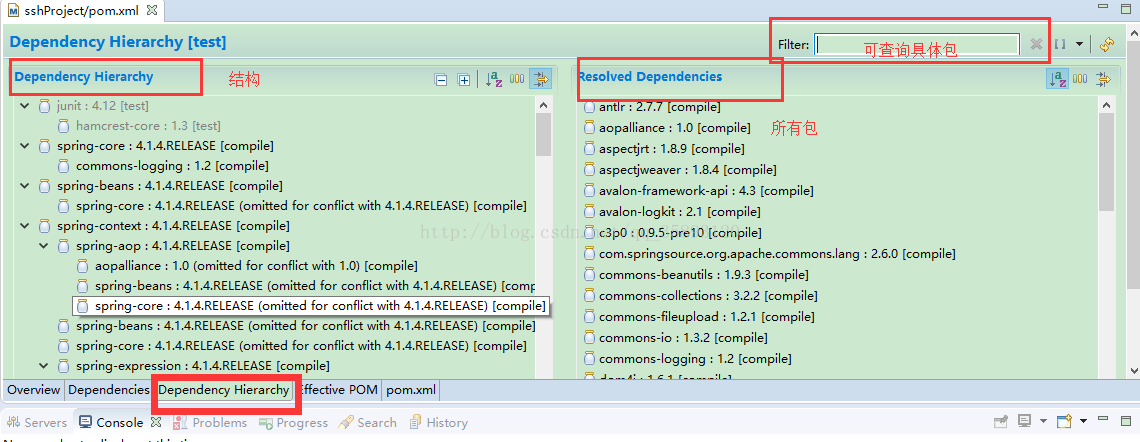Toggle Show GroupId in Dependency Hierarchy panel
Screen dimensions: 1140x442
point(517,79)
